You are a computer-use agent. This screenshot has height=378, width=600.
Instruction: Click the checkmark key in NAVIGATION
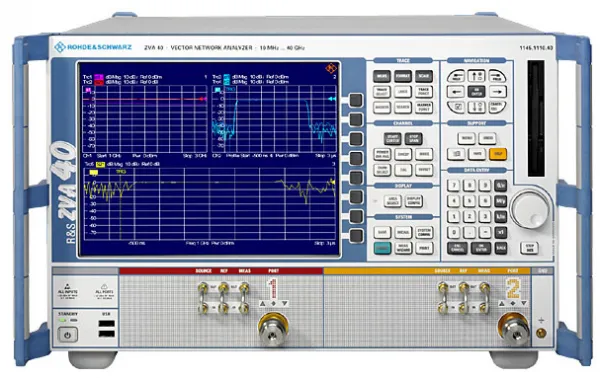click(x=457, y=107)
